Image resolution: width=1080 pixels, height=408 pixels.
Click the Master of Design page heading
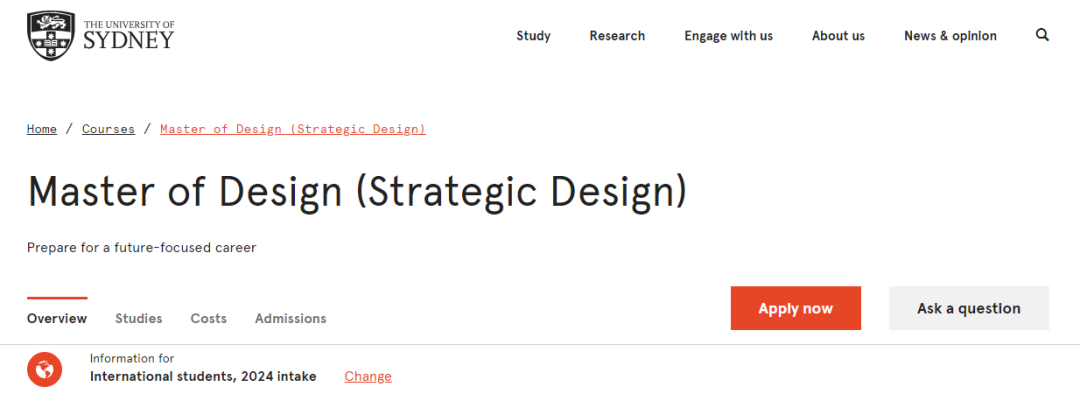pyautogui.click(x=357, y=192)
